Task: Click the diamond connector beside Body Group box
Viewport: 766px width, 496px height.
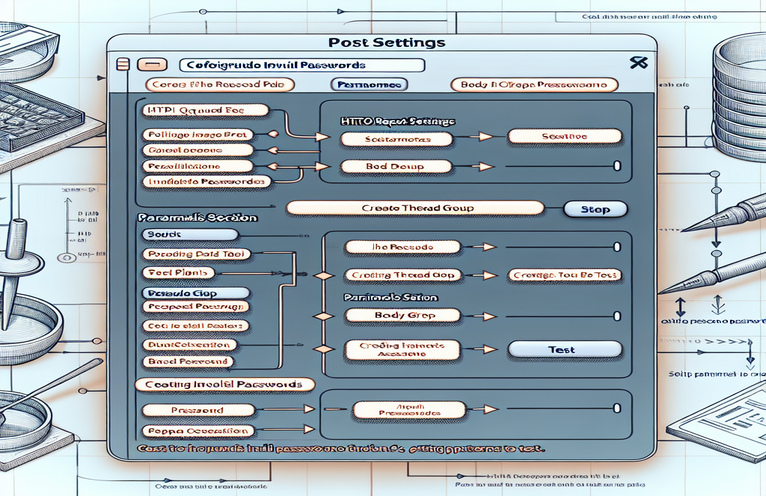Action: coord(324,315)
